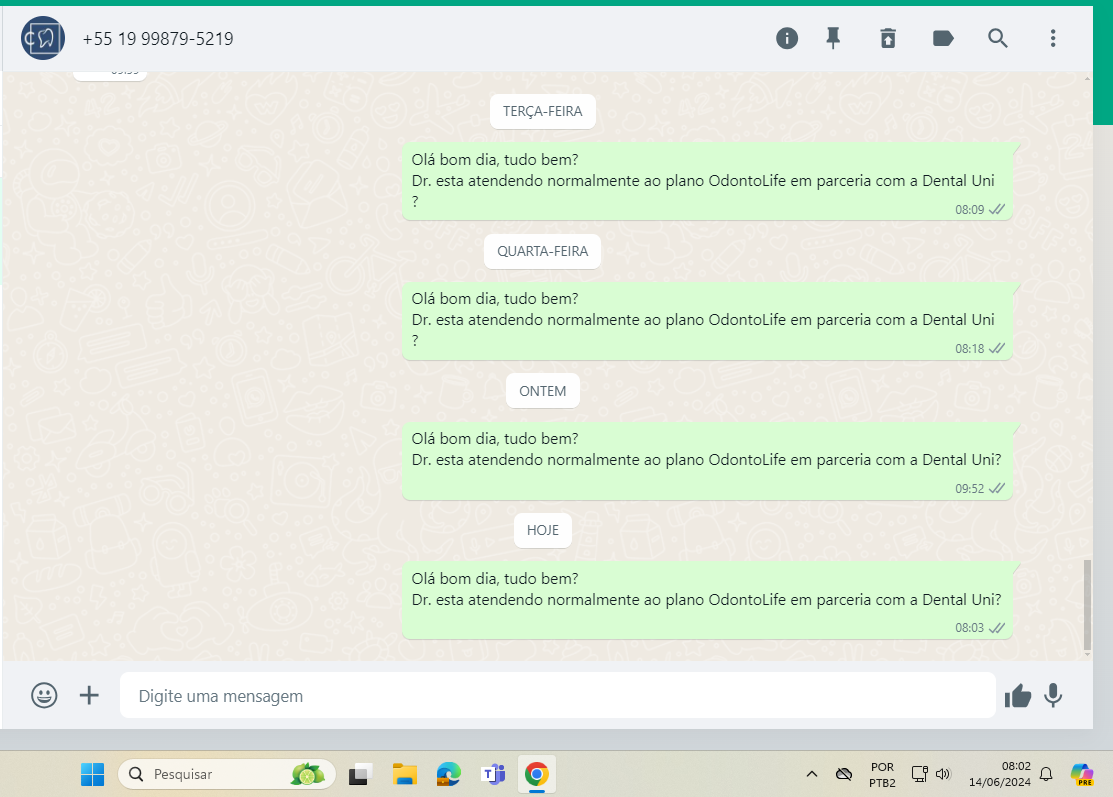Search within the conversation
Screen dimensions: 1113x797
(x=997, y=38)
